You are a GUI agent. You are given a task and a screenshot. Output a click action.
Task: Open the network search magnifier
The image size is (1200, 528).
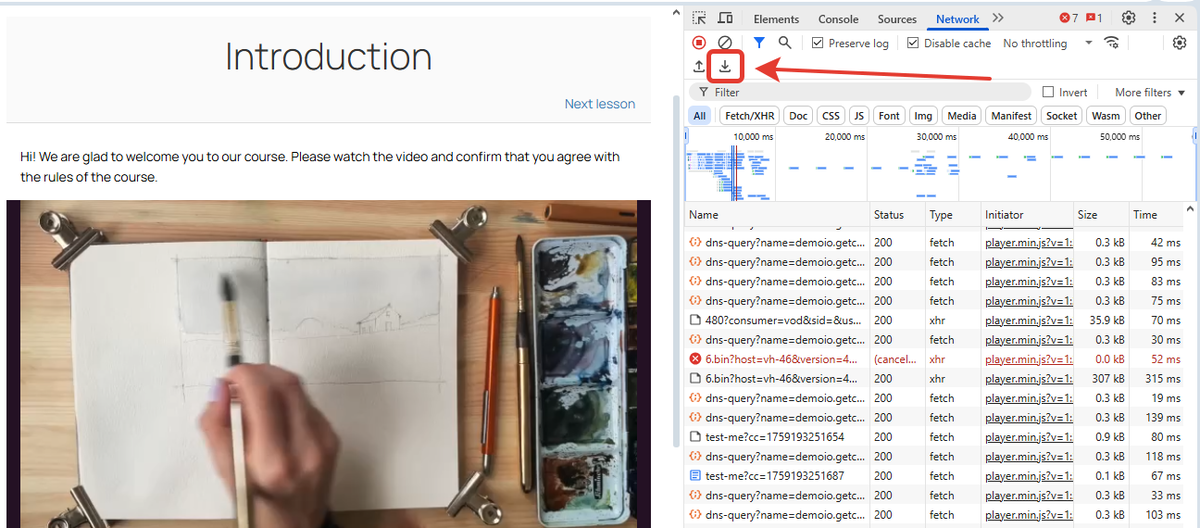pyautogui.click(x=785, y=43)
